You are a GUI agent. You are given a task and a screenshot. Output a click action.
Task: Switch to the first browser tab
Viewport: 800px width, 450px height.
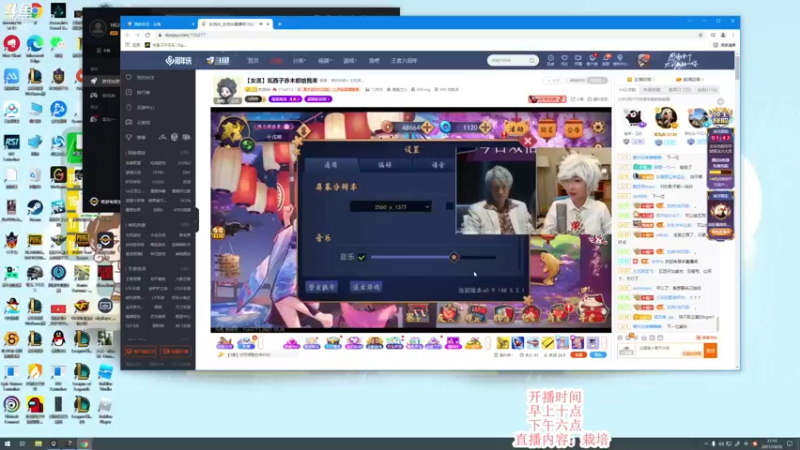(x=159, y=24)
